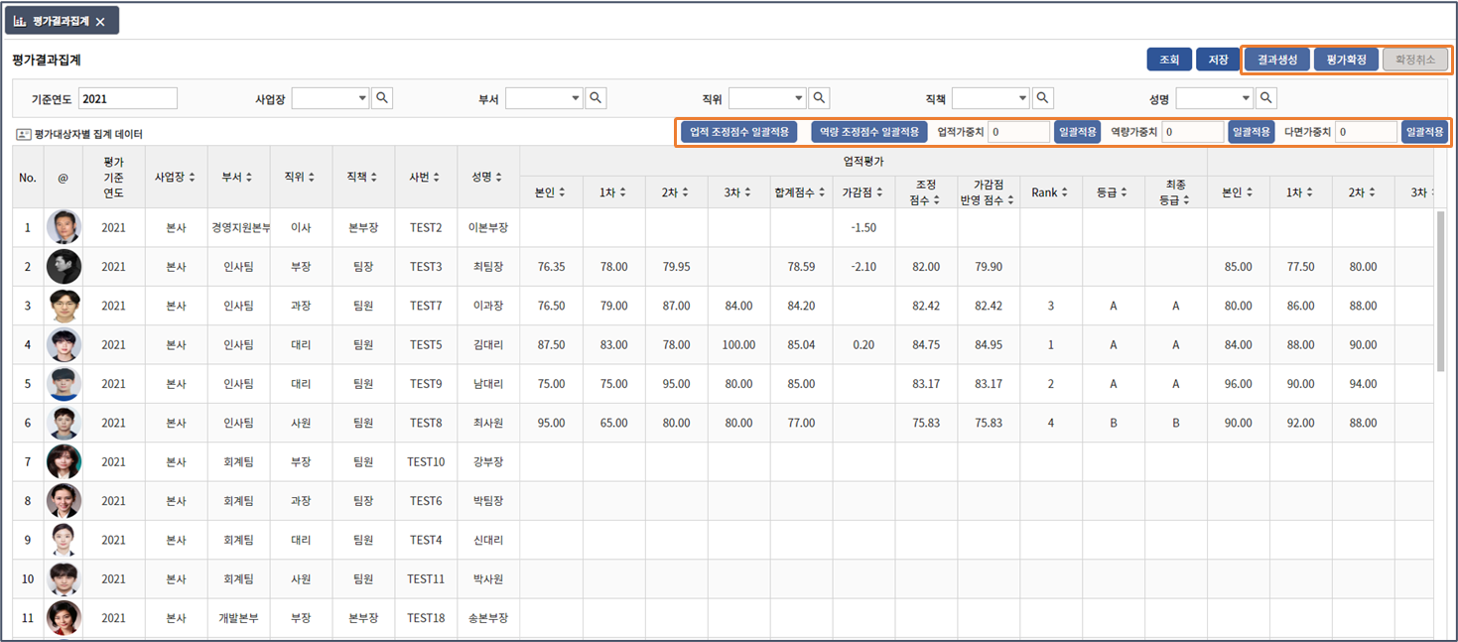The height and width of the screenshot is (642, 1458).
Task: Sort by the 직책 column header
Action: pos(364,176)
